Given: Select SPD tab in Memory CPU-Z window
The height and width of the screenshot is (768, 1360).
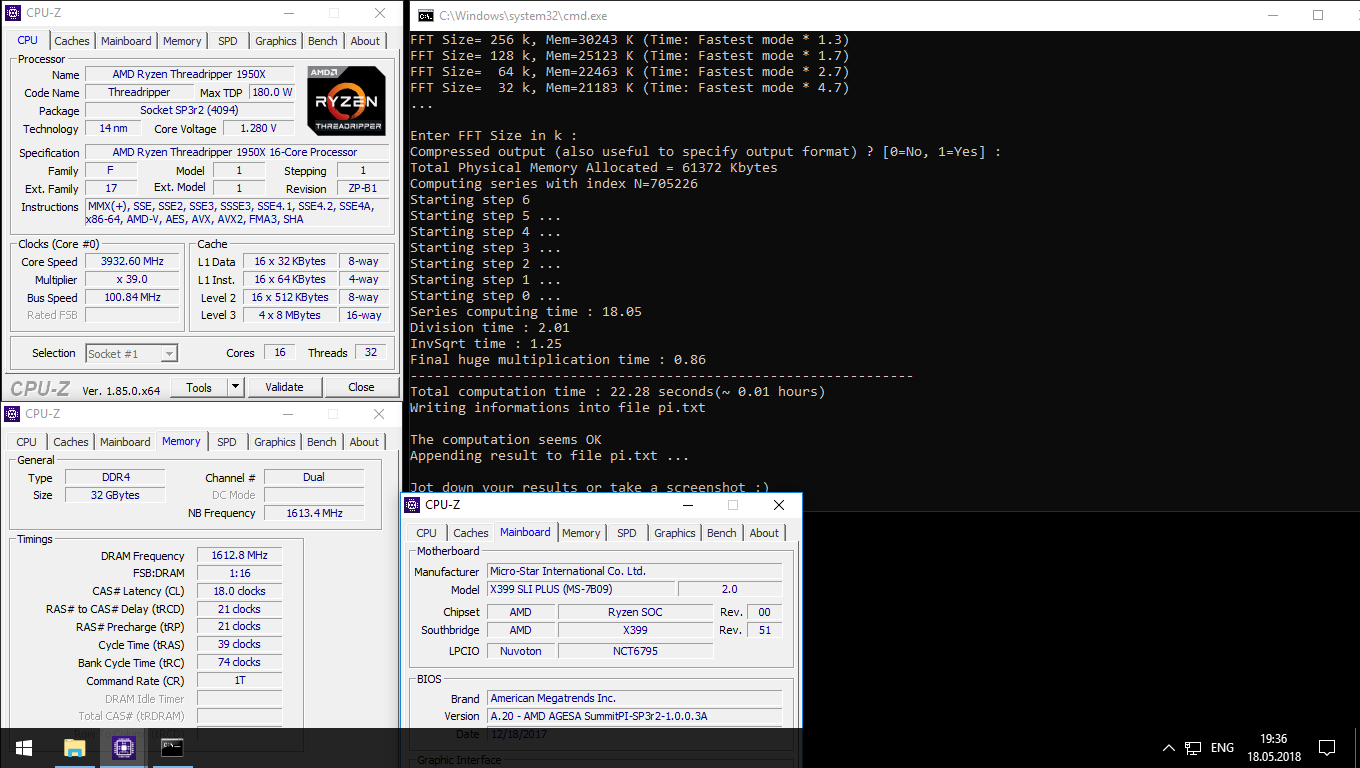Looking at the screenshot, I should coord(227,442).
